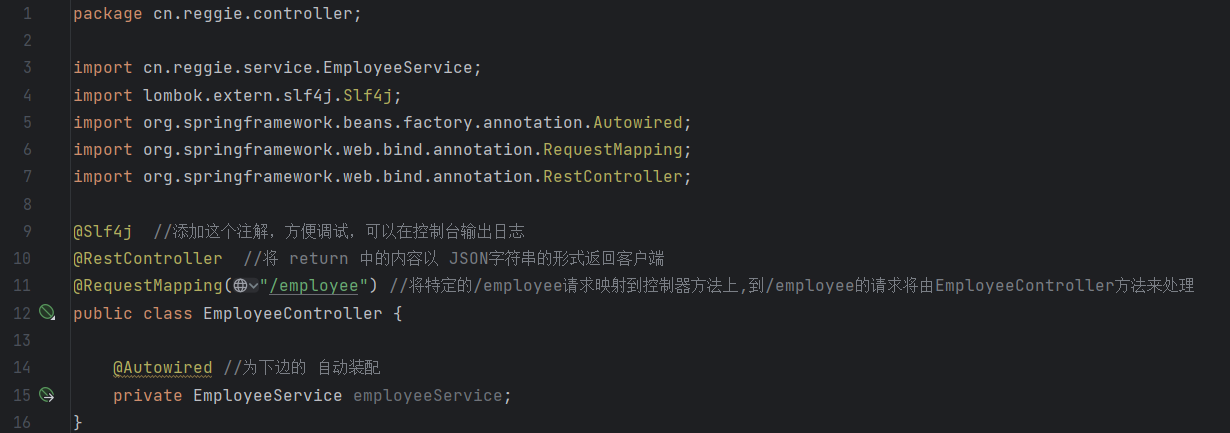Click the globe URL icon in @RequestMapping

pyautogui.click(x=240, y=286)
